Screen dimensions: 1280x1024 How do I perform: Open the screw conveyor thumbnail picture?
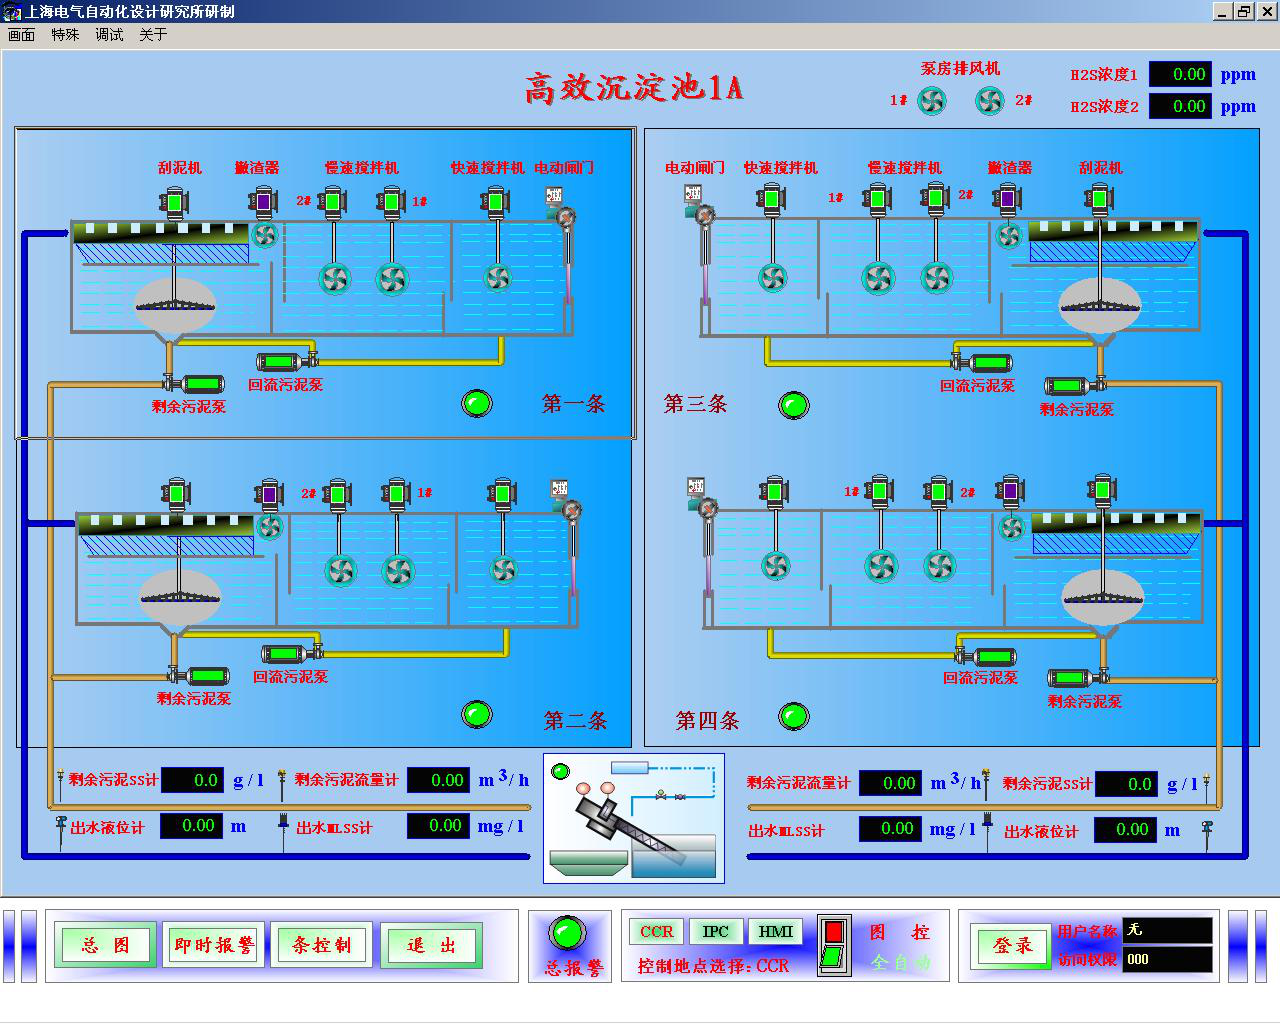point(633,818)
